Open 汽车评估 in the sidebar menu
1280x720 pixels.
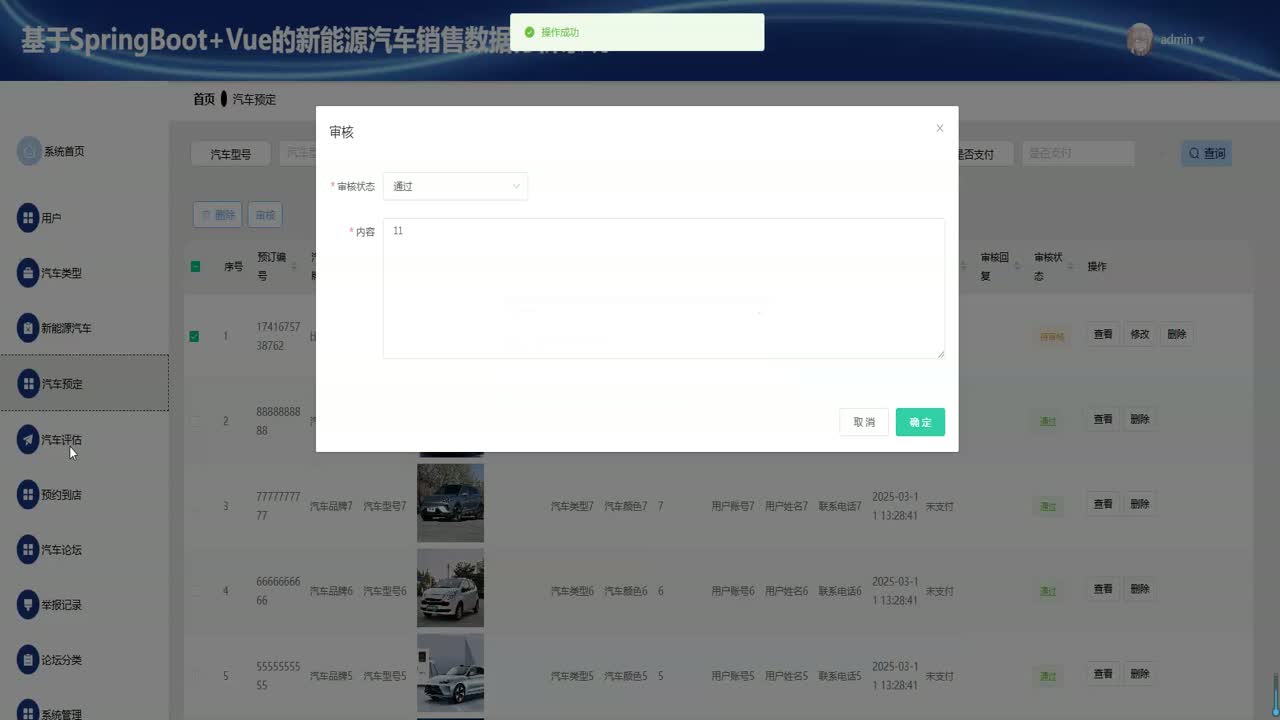[62, 439]
